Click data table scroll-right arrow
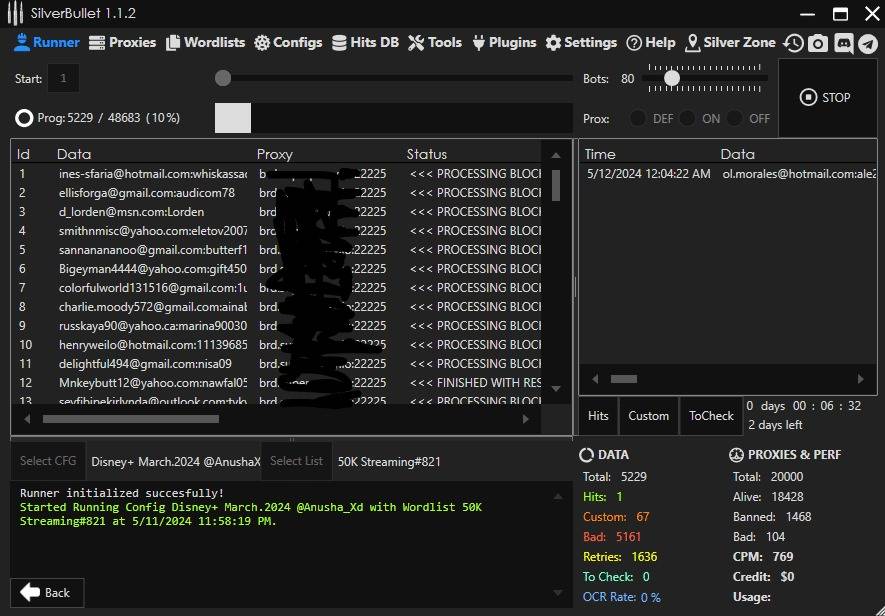The image size is (885, 616). pos(525,419)
